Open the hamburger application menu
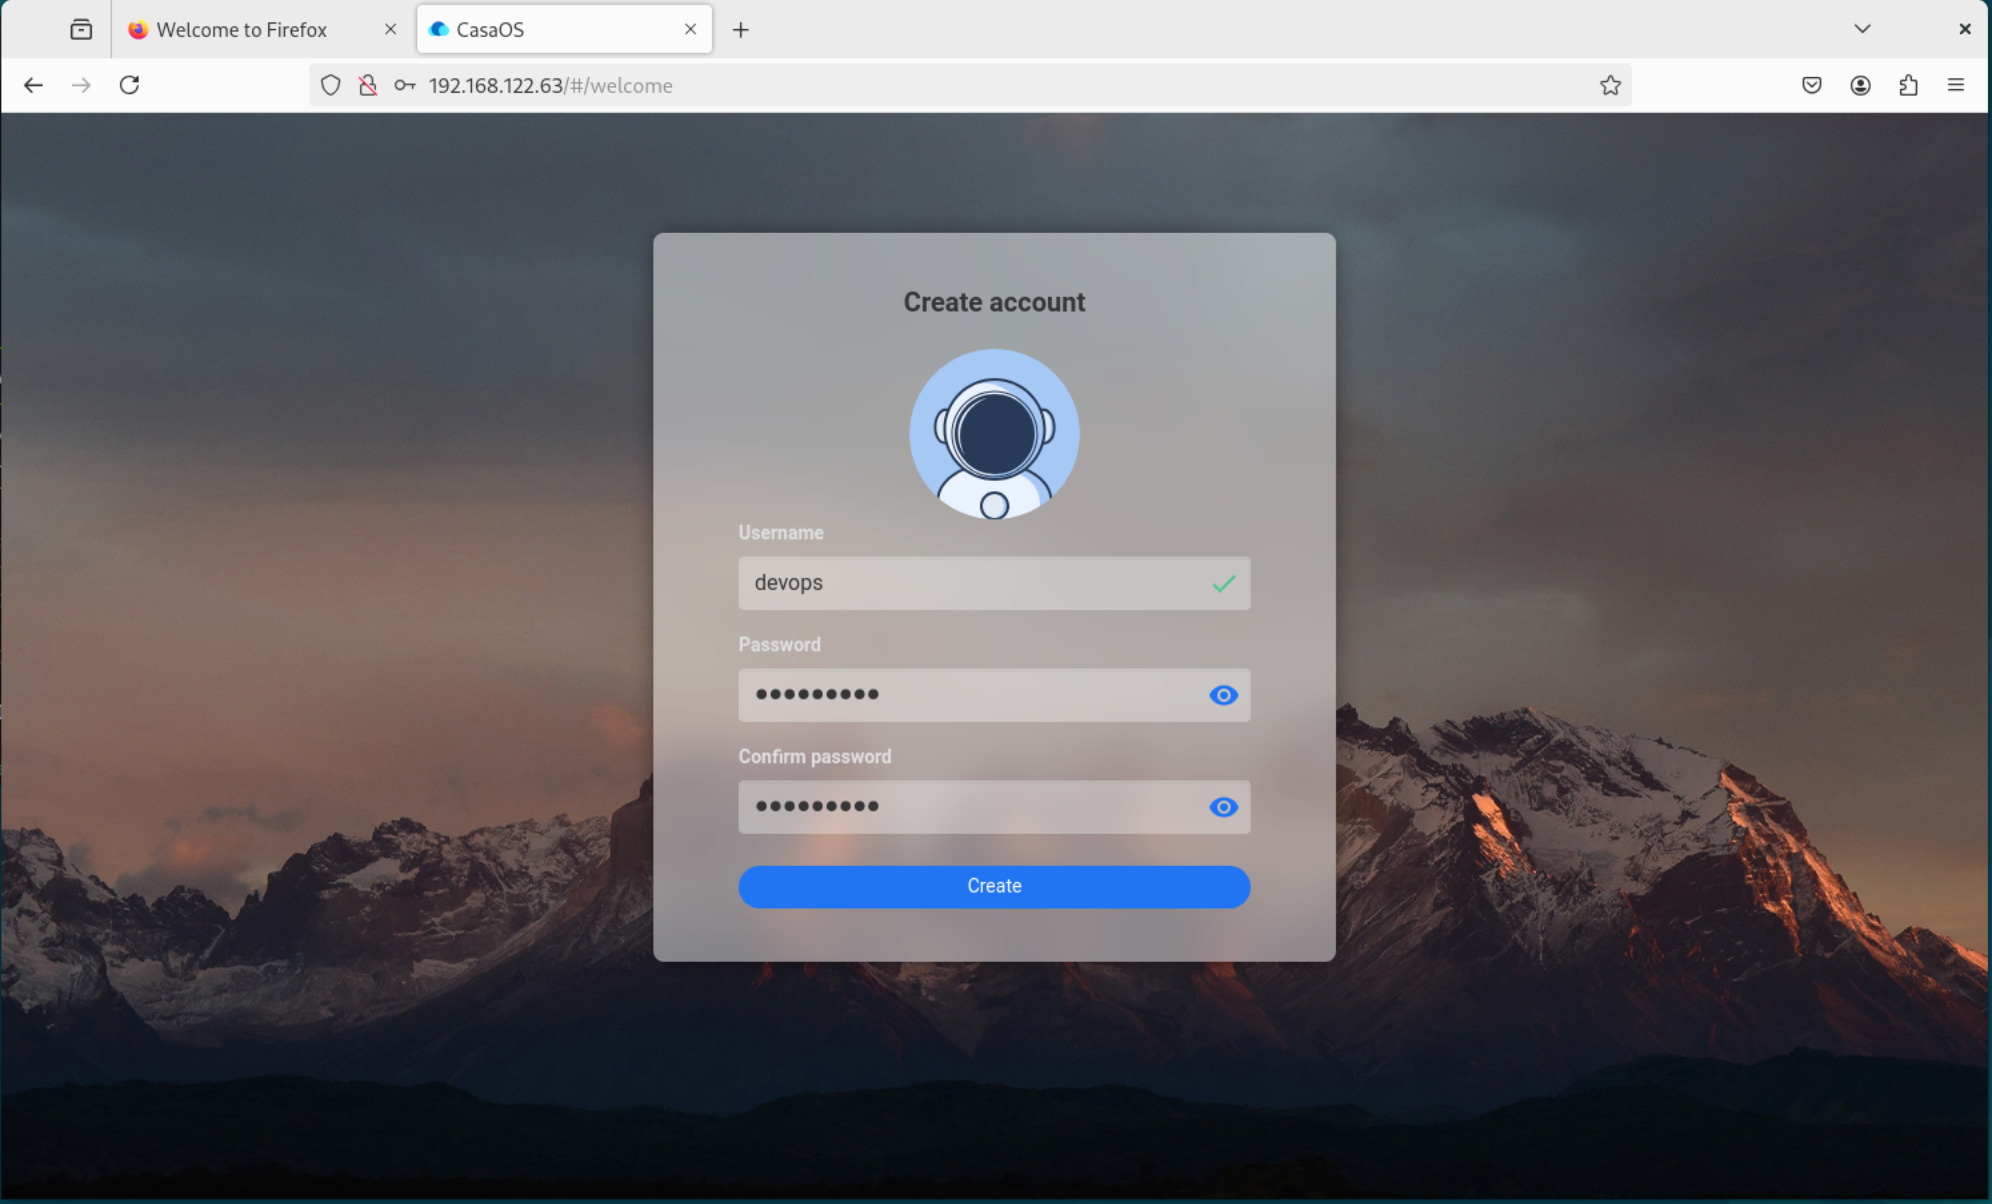The height and width of the screenshot is (1204, 1992). (x=1956, y=85)
